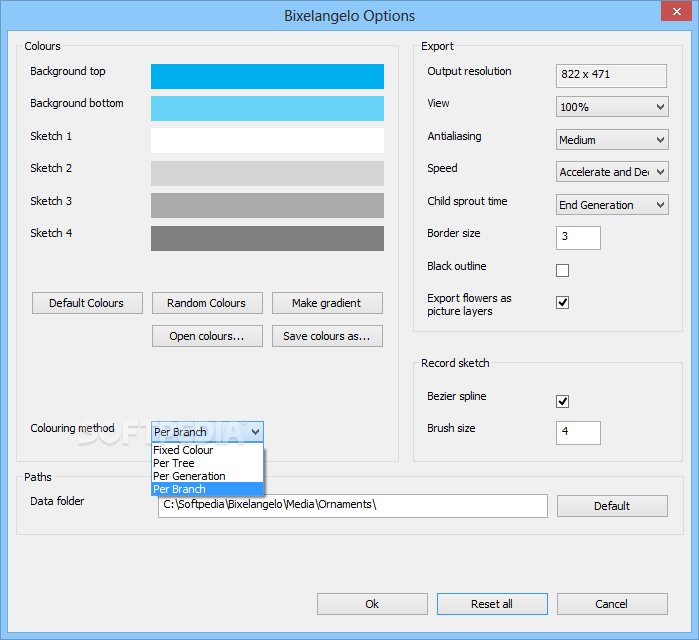Expand the Child sprout time dropdown
The image size is (699, 640).
[612, 205]
